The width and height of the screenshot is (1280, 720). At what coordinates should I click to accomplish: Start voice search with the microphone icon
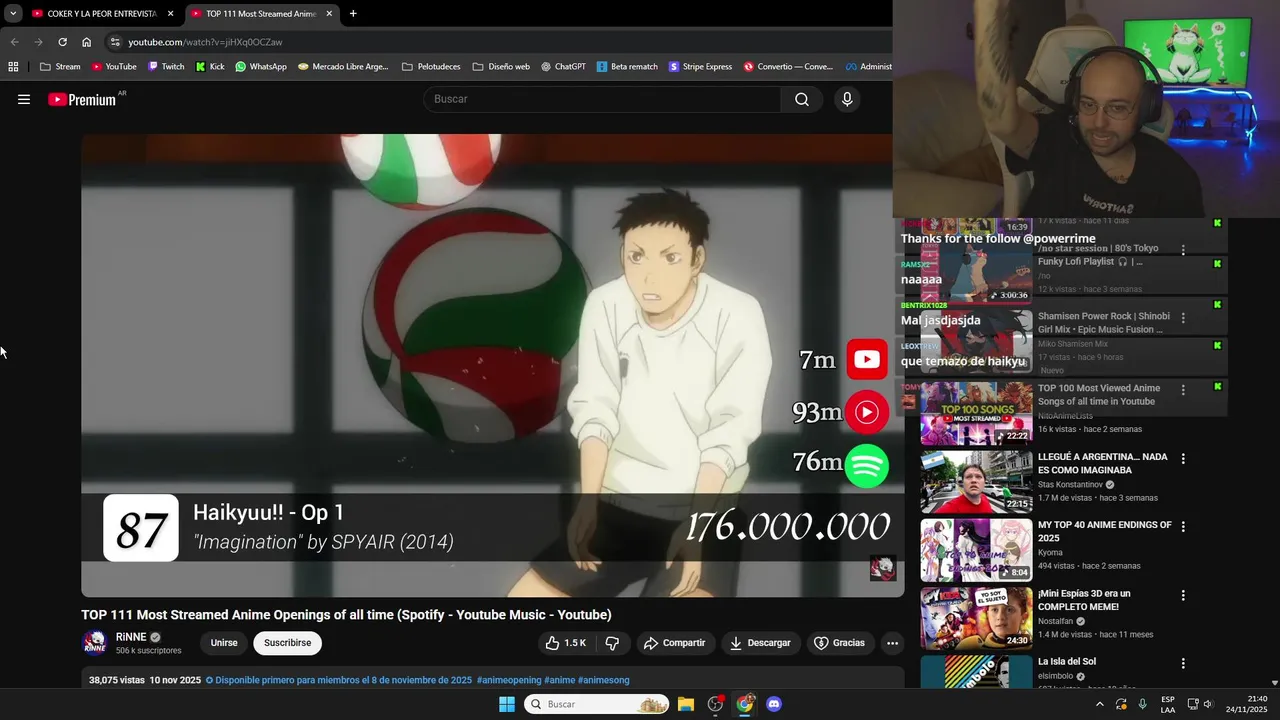pyautogui.click(x=847, y=99)
